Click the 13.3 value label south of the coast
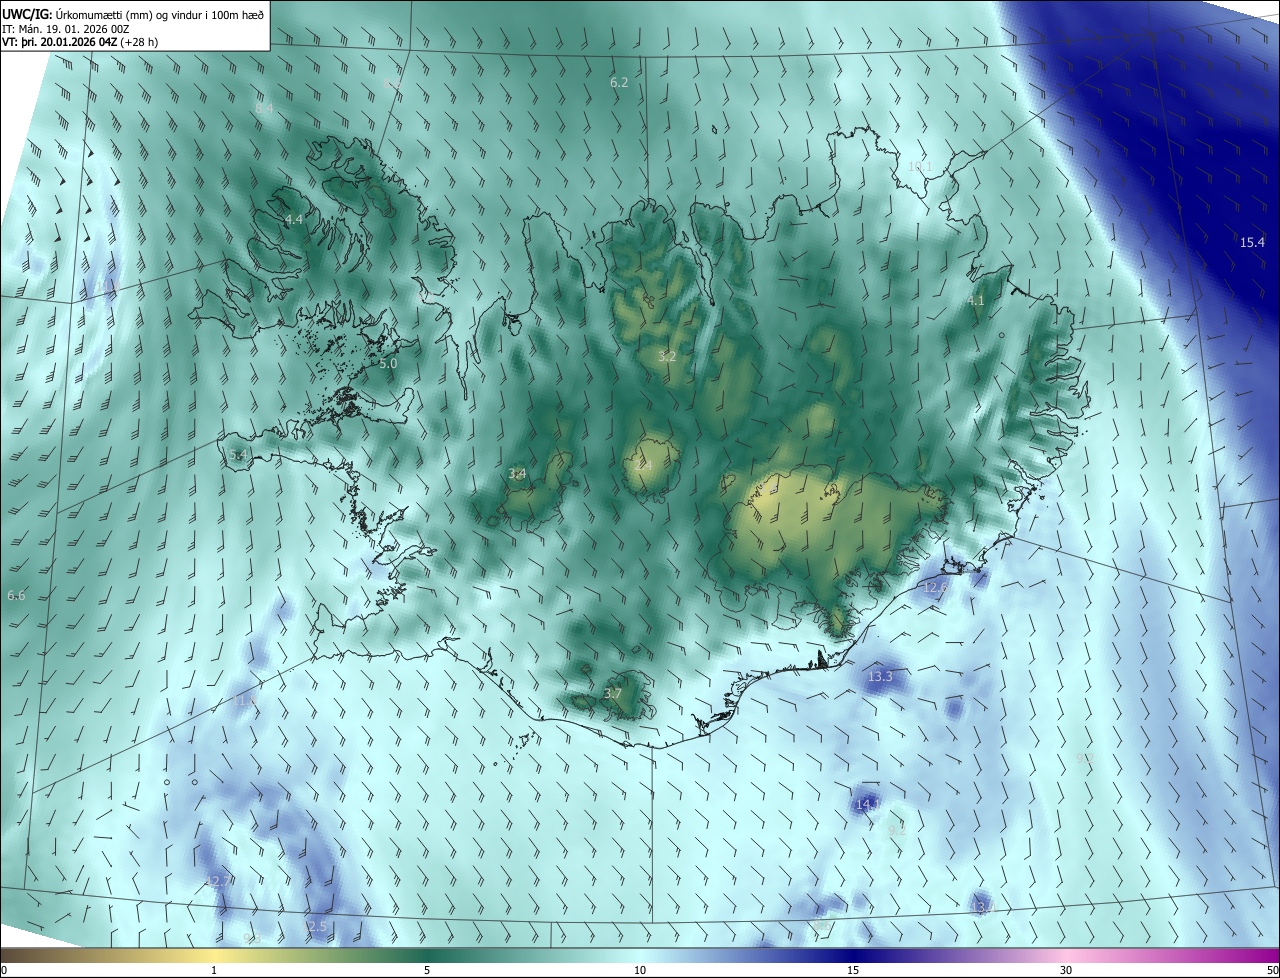The width and height of the screenshot is (1280, 978). tap(880, 677)
